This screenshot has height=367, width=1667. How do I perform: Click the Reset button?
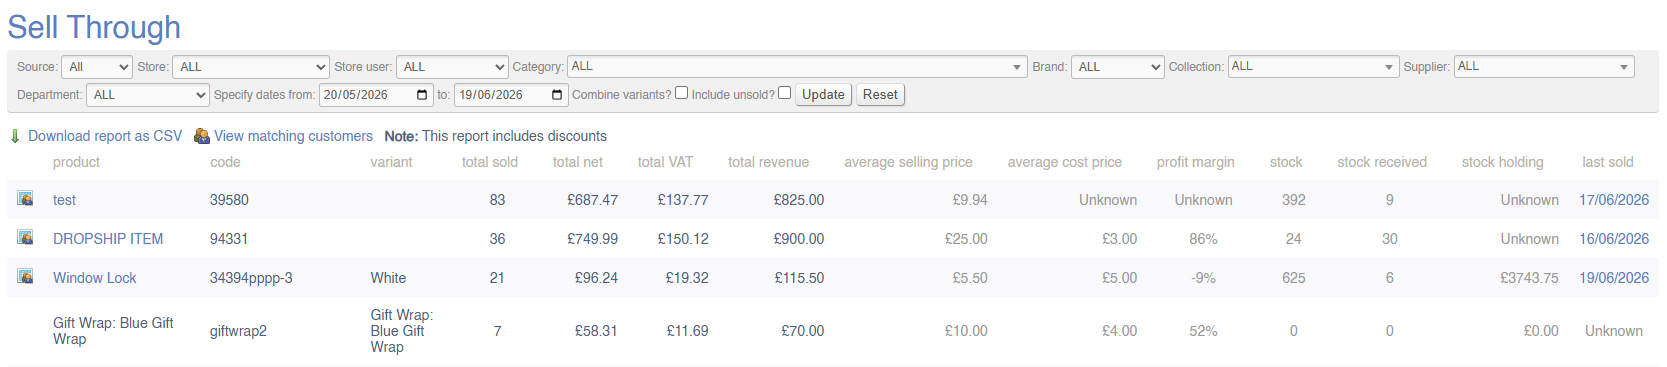click(x=880, y=95)
